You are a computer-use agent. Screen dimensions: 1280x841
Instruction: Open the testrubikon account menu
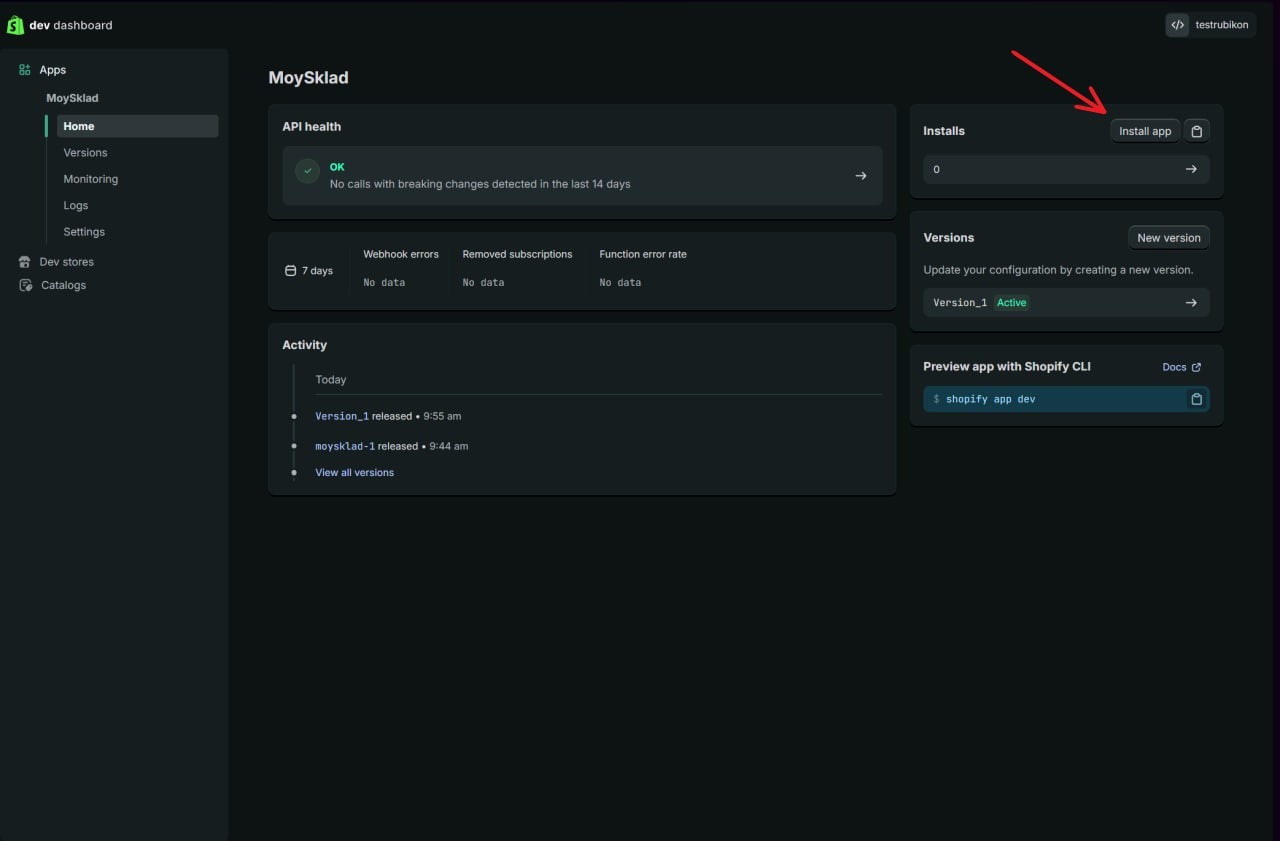[x=1210, y=25]
